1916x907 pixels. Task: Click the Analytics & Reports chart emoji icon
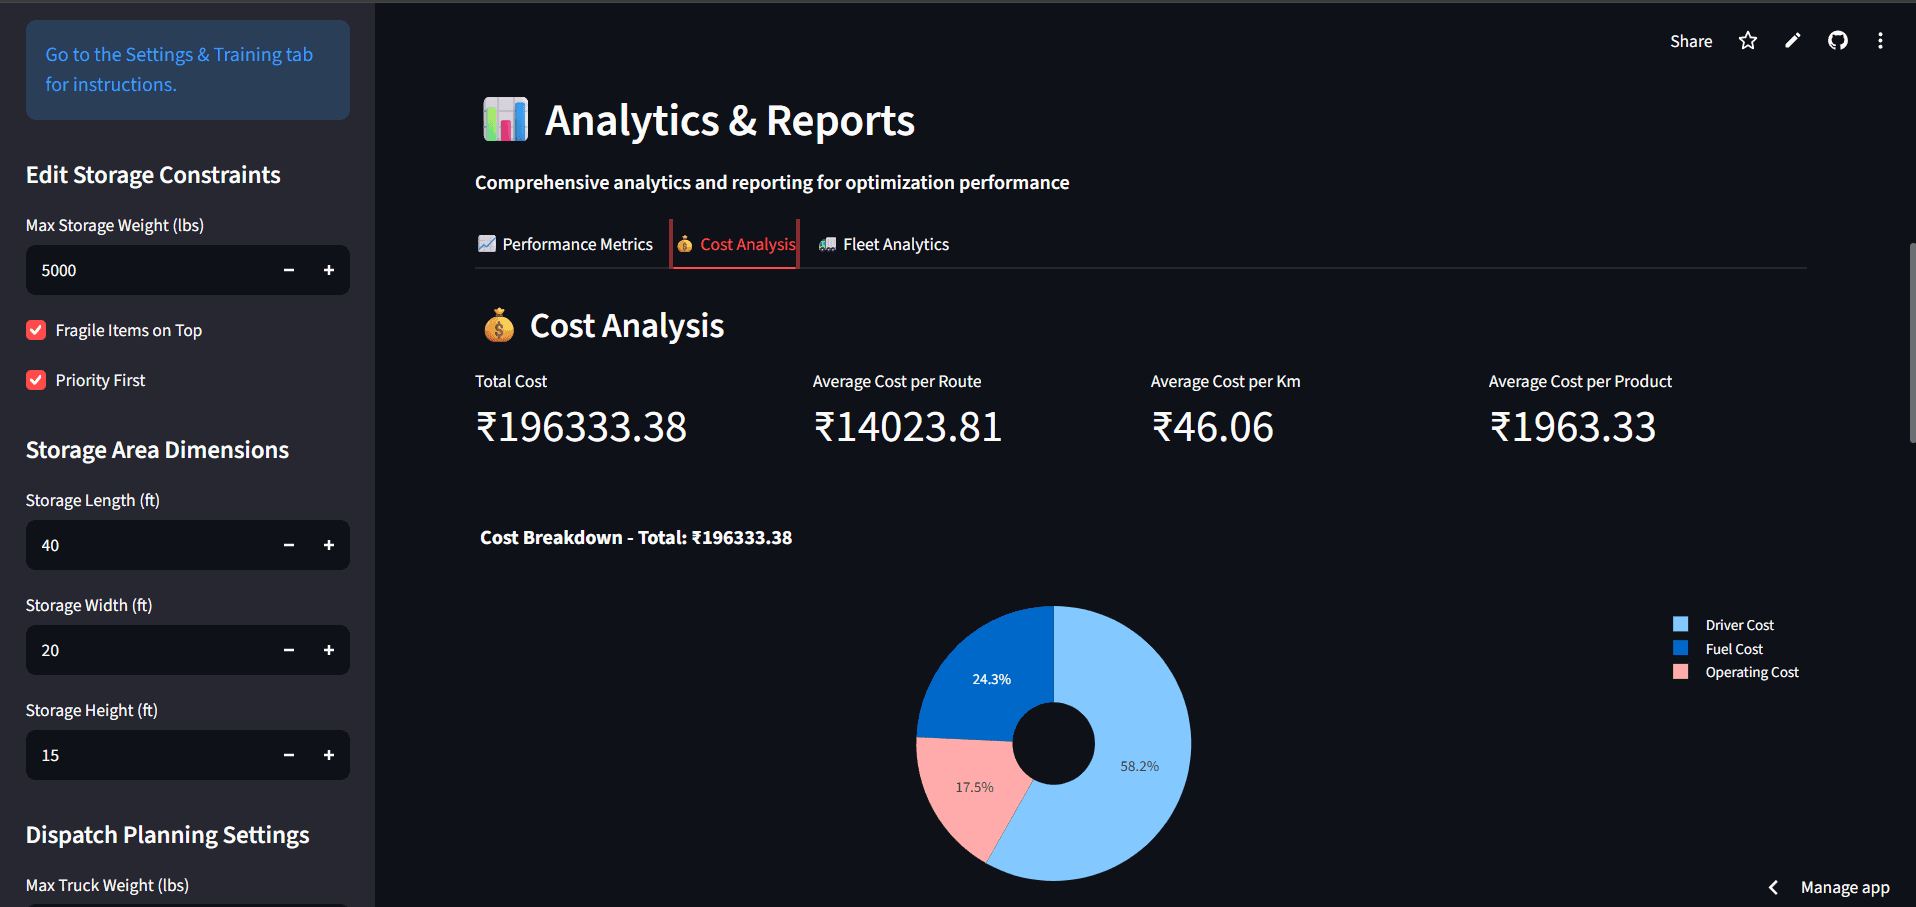(505, 120)
